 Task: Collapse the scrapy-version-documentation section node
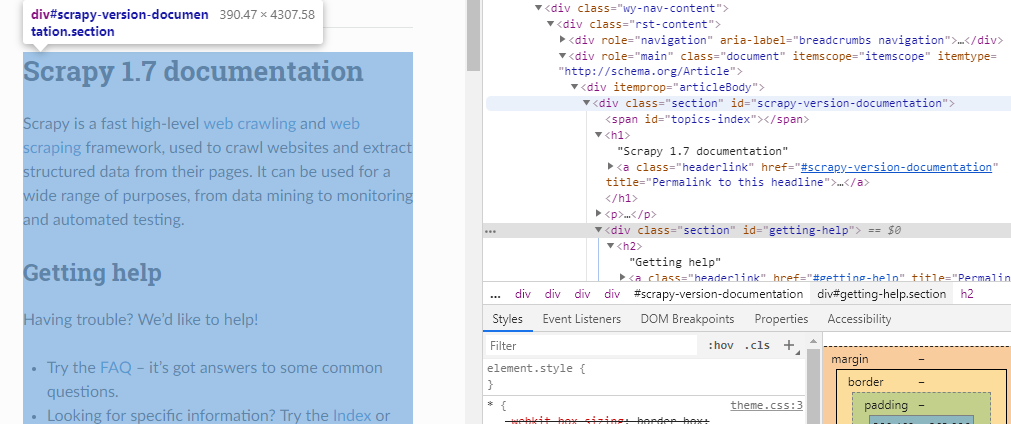[x=586, y=103]
